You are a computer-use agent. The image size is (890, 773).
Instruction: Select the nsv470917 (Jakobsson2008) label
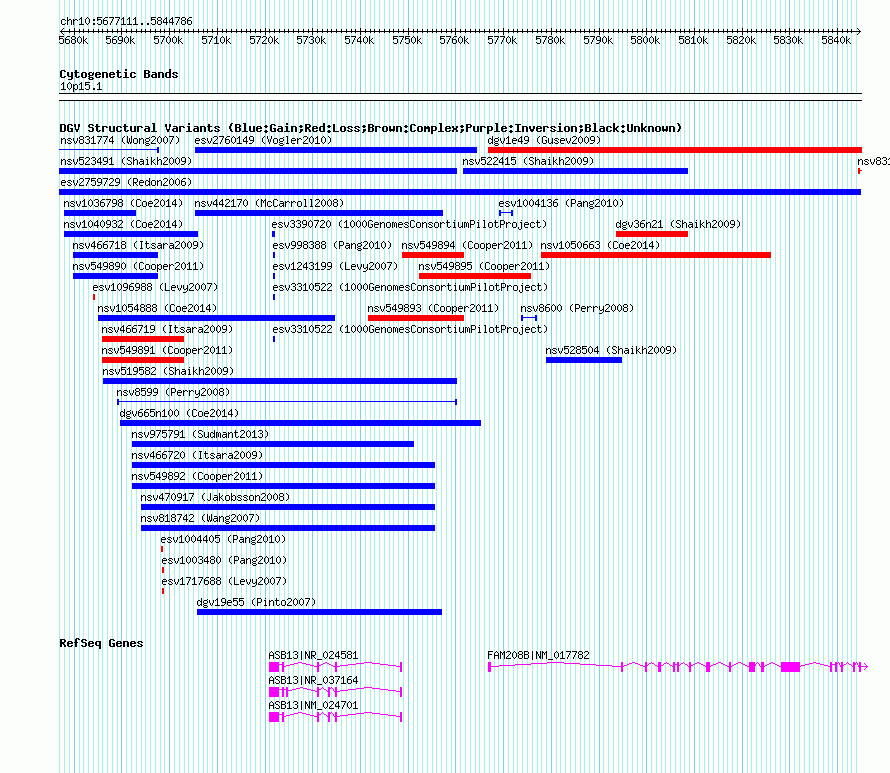[215, 497]
